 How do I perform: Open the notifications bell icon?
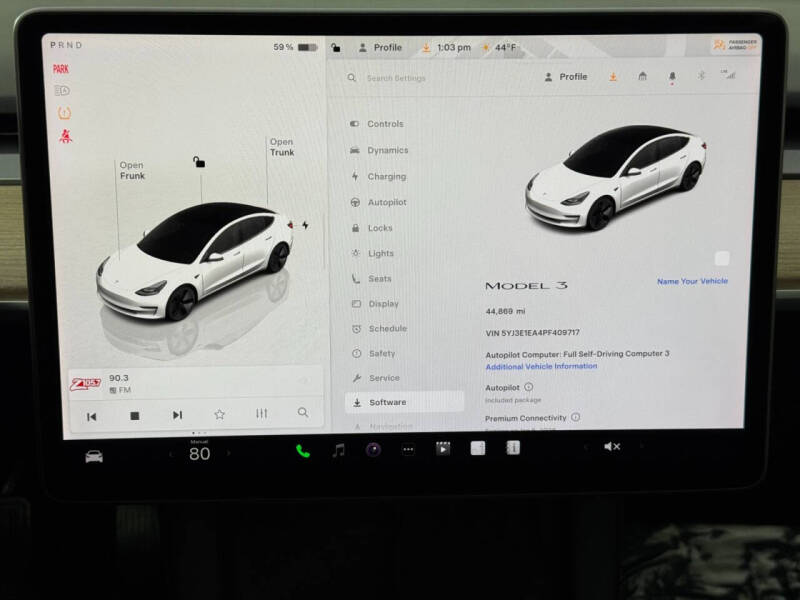click(671, 76)
